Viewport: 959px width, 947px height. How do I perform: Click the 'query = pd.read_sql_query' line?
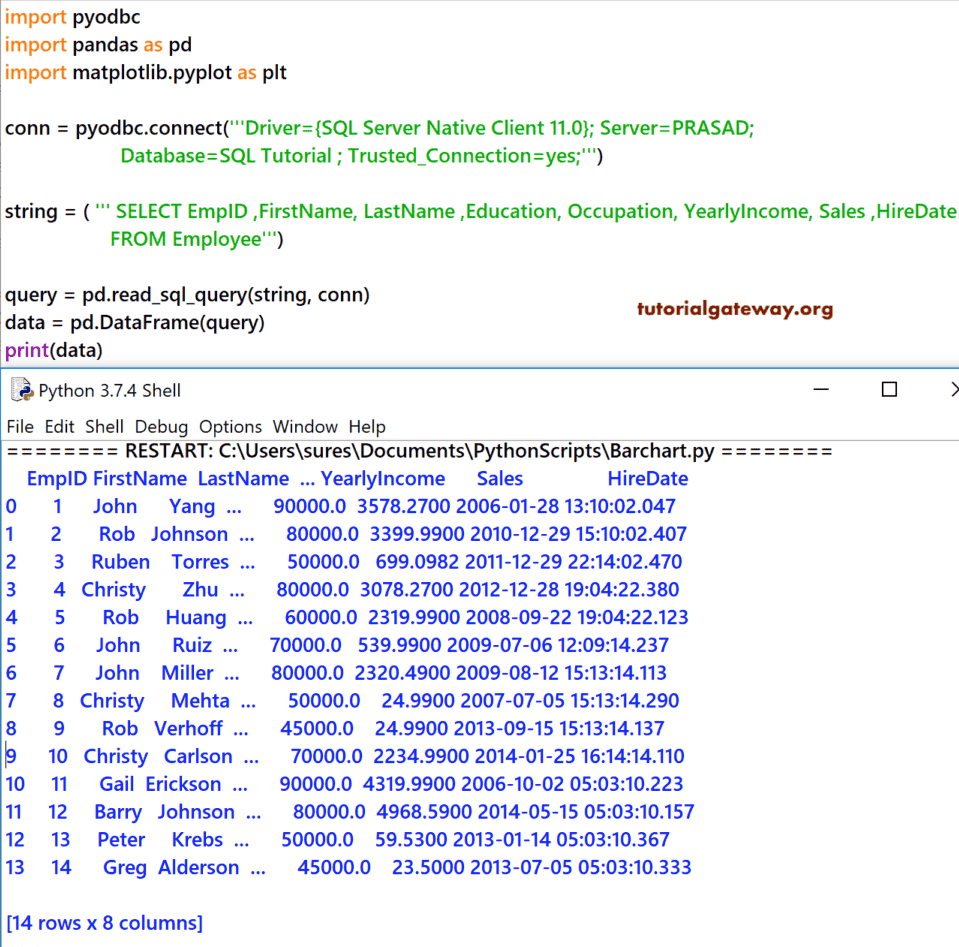[x=187, y=295]
